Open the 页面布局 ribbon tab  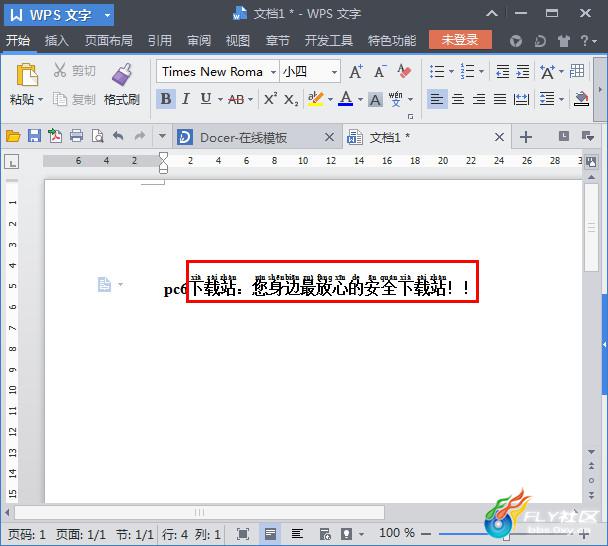pyautogui.click(x=109, y=40)
